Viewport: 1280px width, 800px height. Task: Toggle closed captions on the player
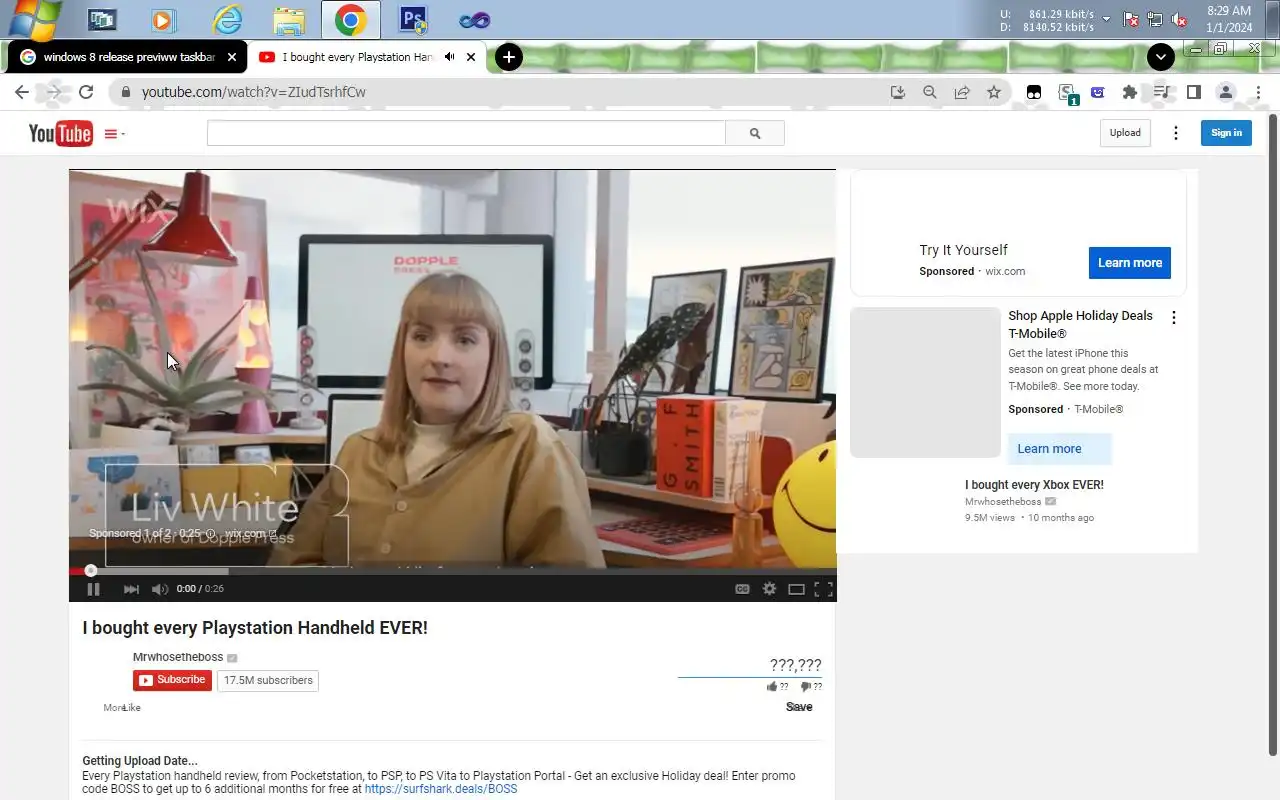pyautogui.click(x=742, y=589)
